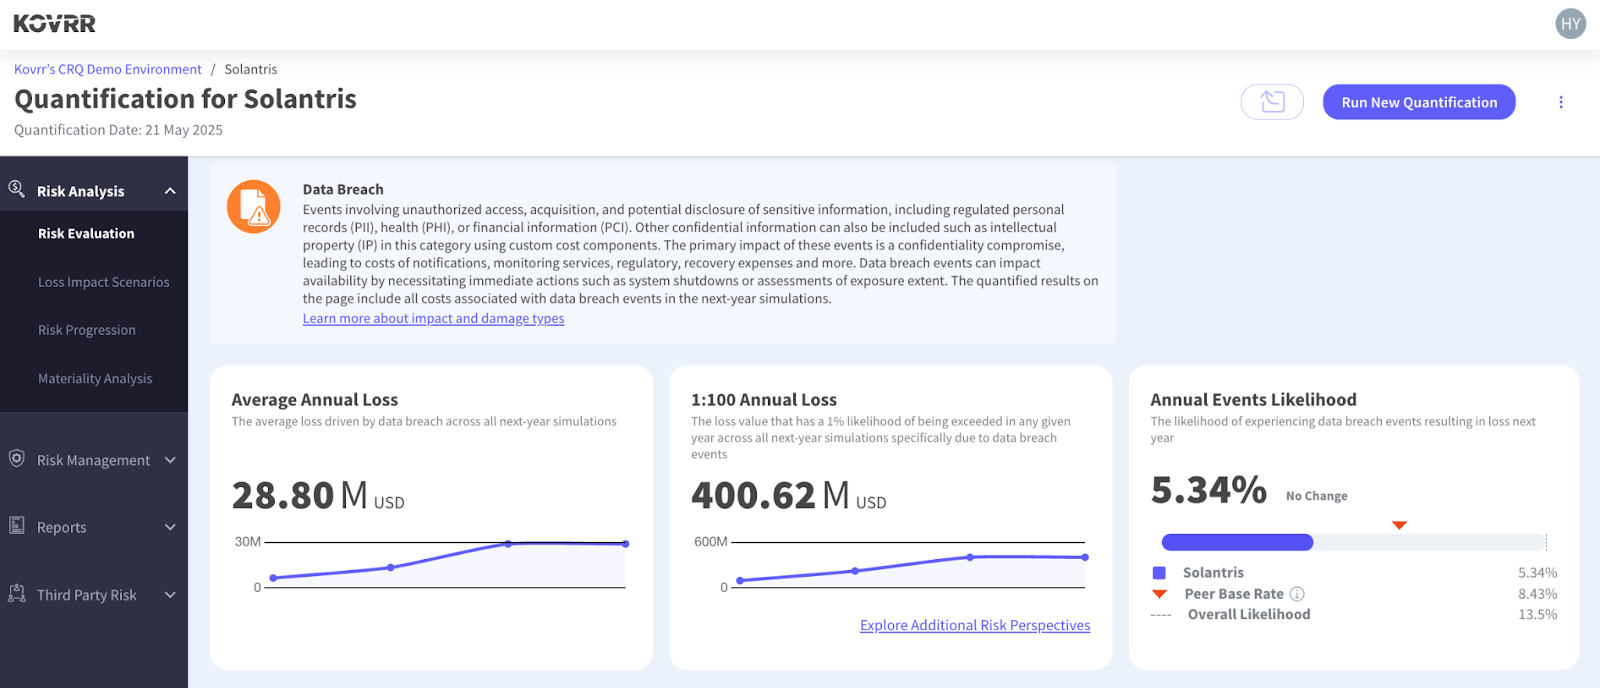Click the Overall Likelihood 13.5% value
This screenshot has width=1600, height=688.
tap(1537, 615)
